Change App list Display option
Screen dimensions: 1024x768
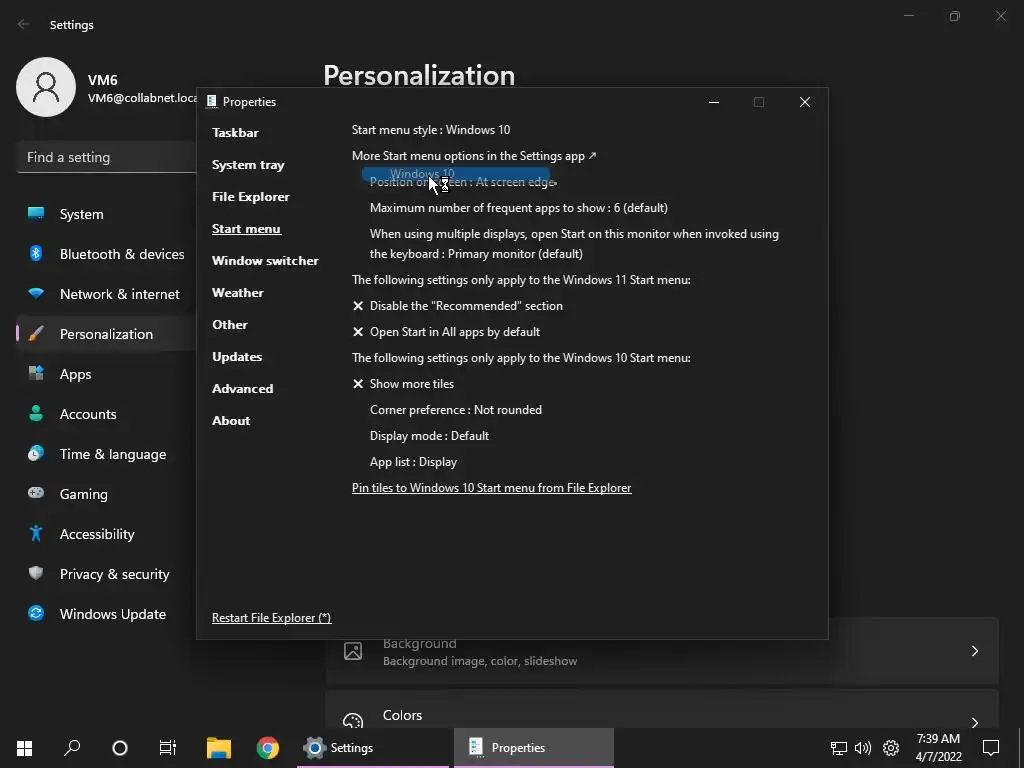[x=413, y=462]
